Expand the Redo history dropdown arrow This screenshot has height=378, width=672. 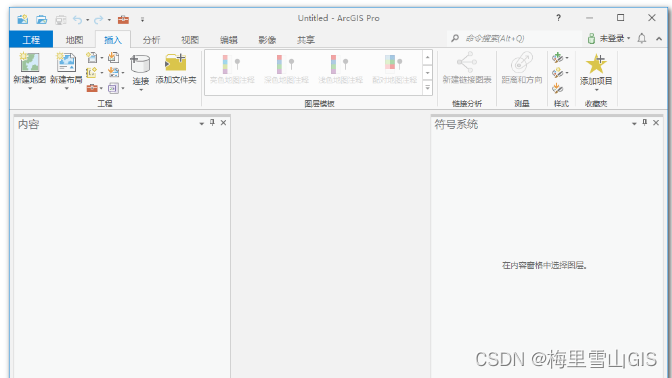click(x=109, y=20)
